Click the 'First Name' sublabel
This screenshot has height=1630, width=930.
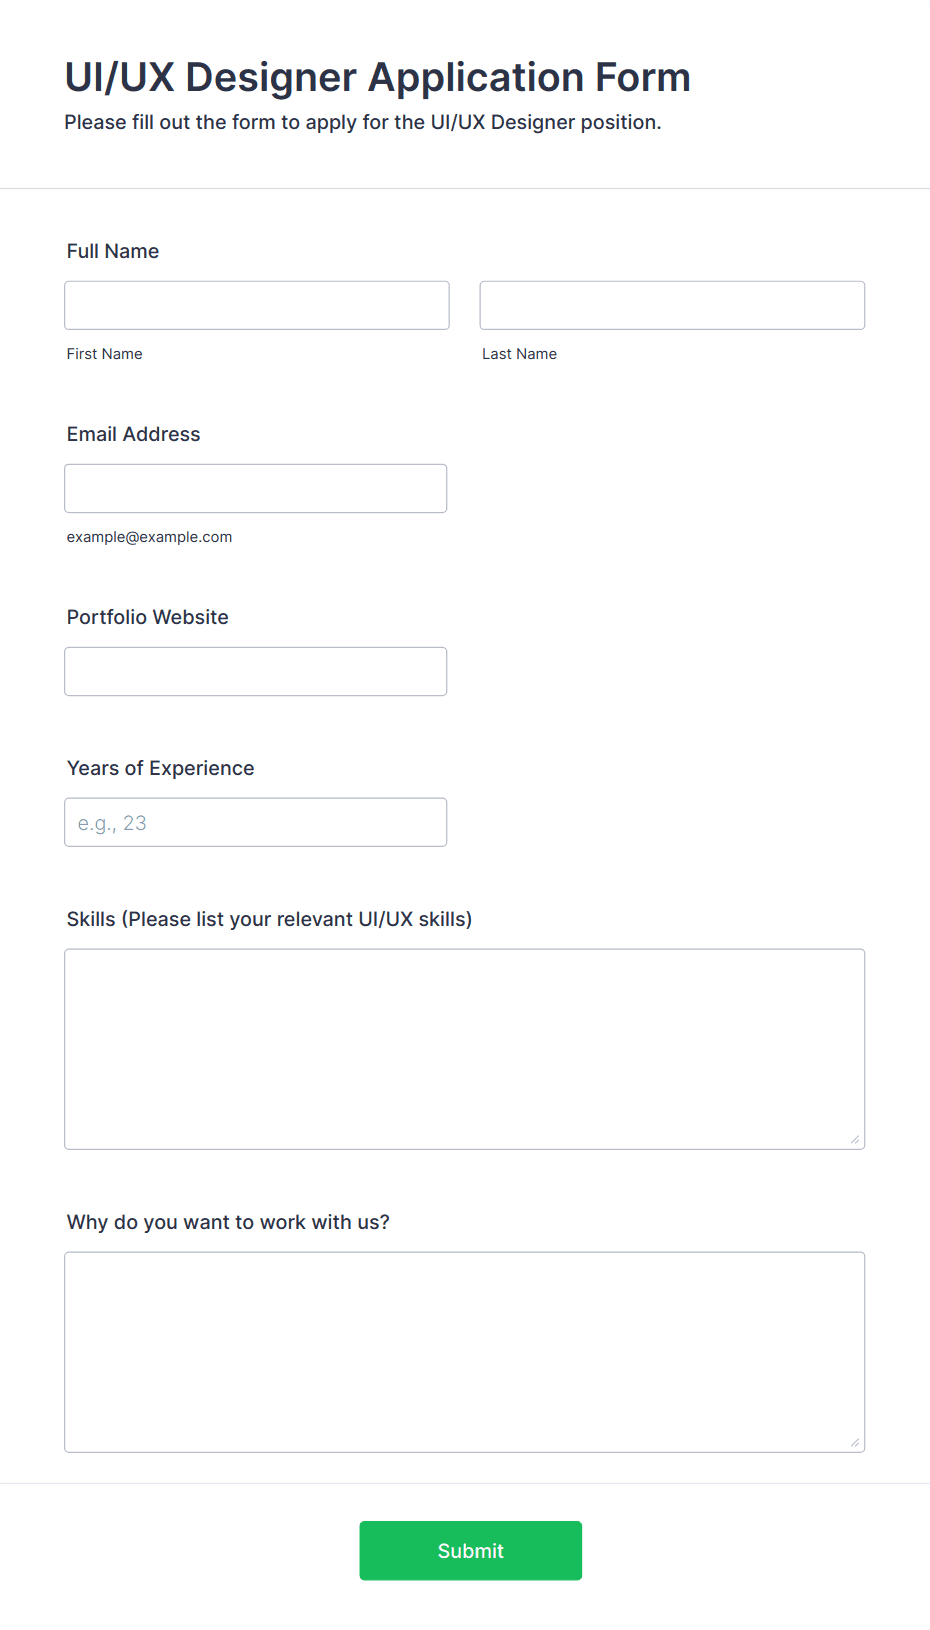pos(105,354)
